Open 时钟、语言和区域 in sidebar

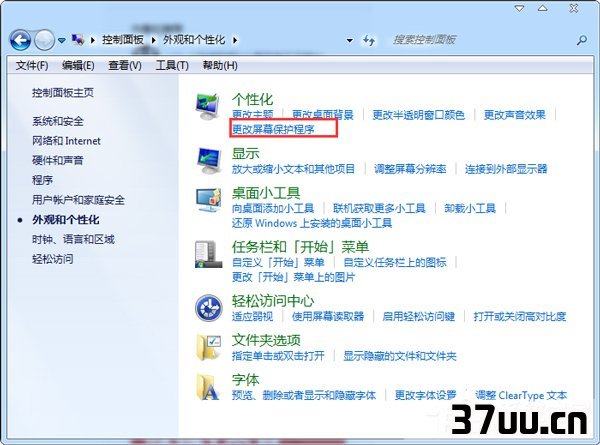(73, 240)
